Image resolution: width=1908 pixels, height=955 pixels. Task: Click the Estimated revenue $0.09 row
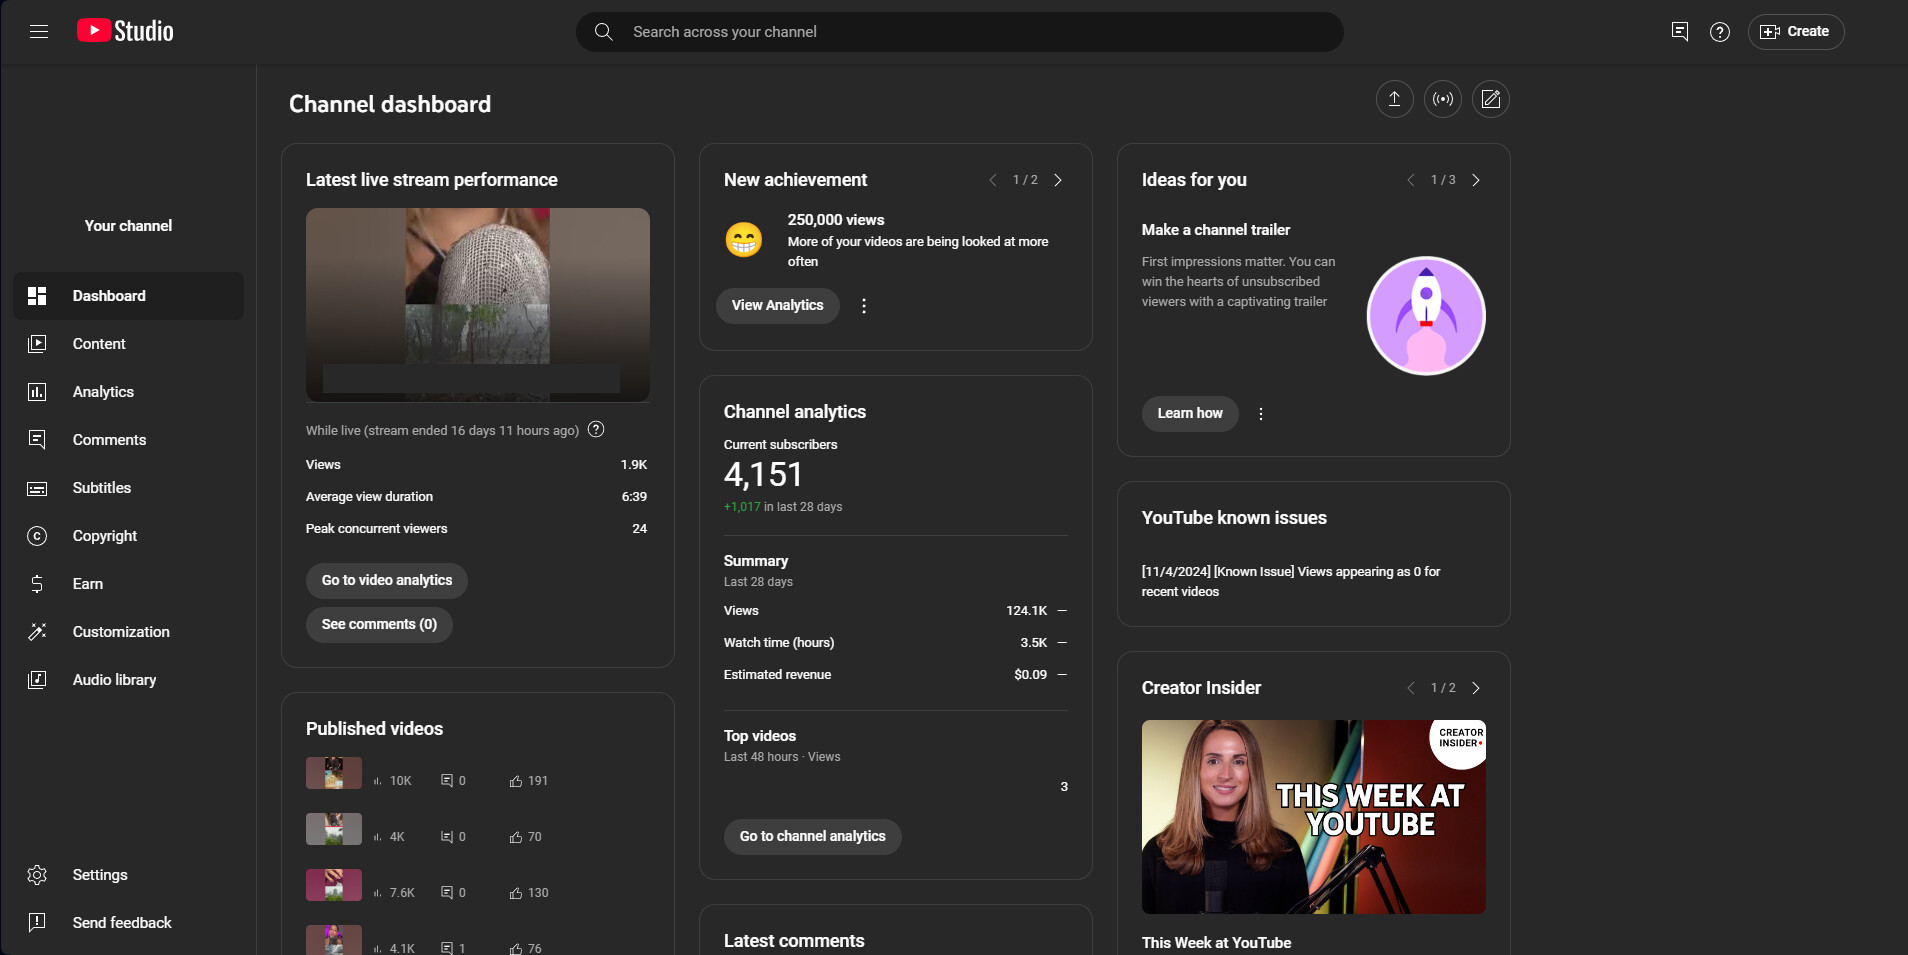895,675
